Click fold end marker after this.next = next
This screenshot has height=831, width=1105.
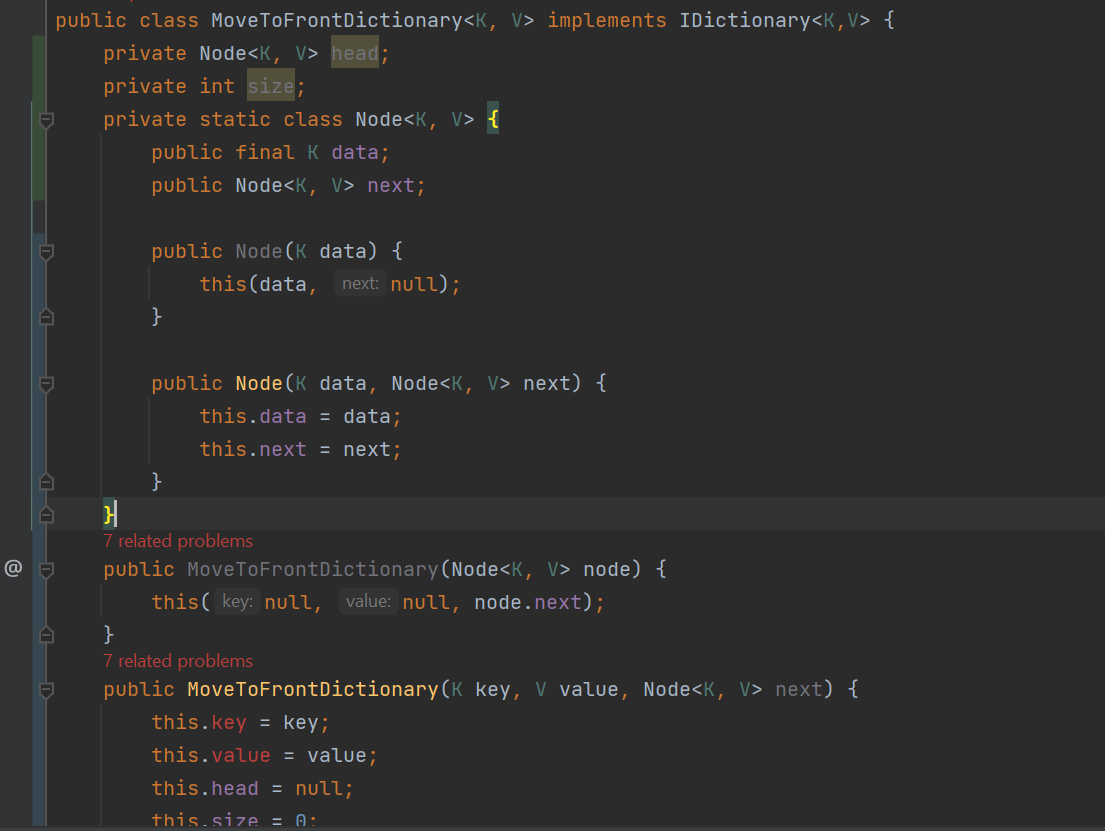(45, 482)
